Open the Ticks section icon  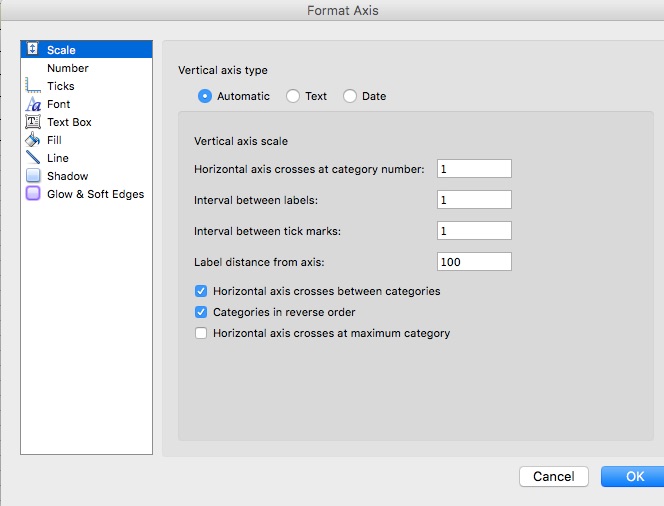[x=33, y=85]
